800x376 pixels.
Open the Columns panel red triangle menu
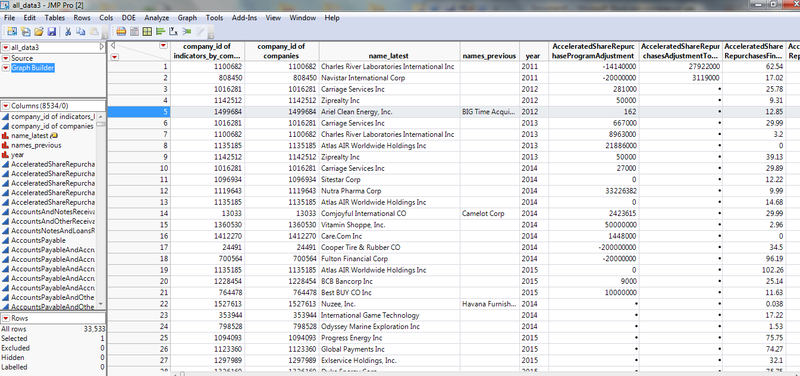[6, 106]
